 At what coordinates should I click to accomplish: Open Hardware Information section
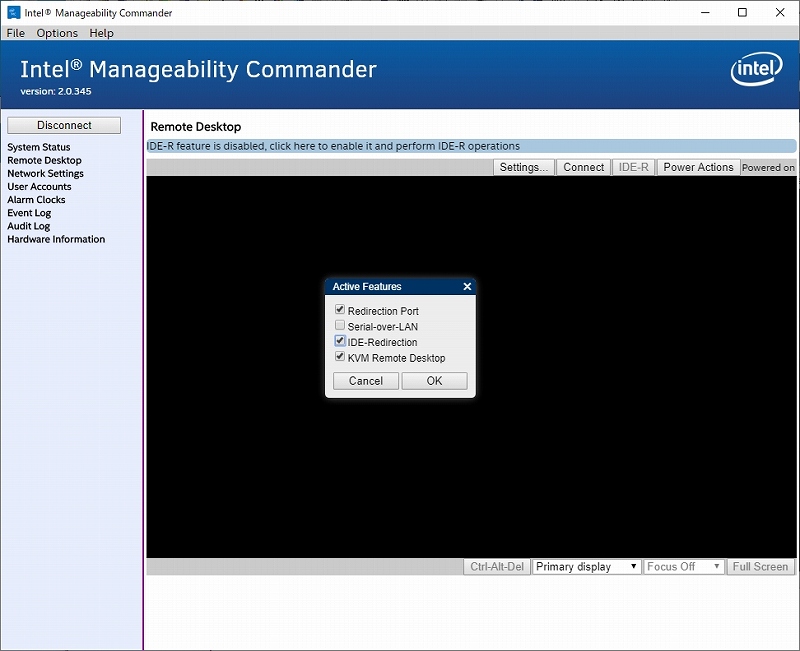pyautogui.click(x=56, y=240)
